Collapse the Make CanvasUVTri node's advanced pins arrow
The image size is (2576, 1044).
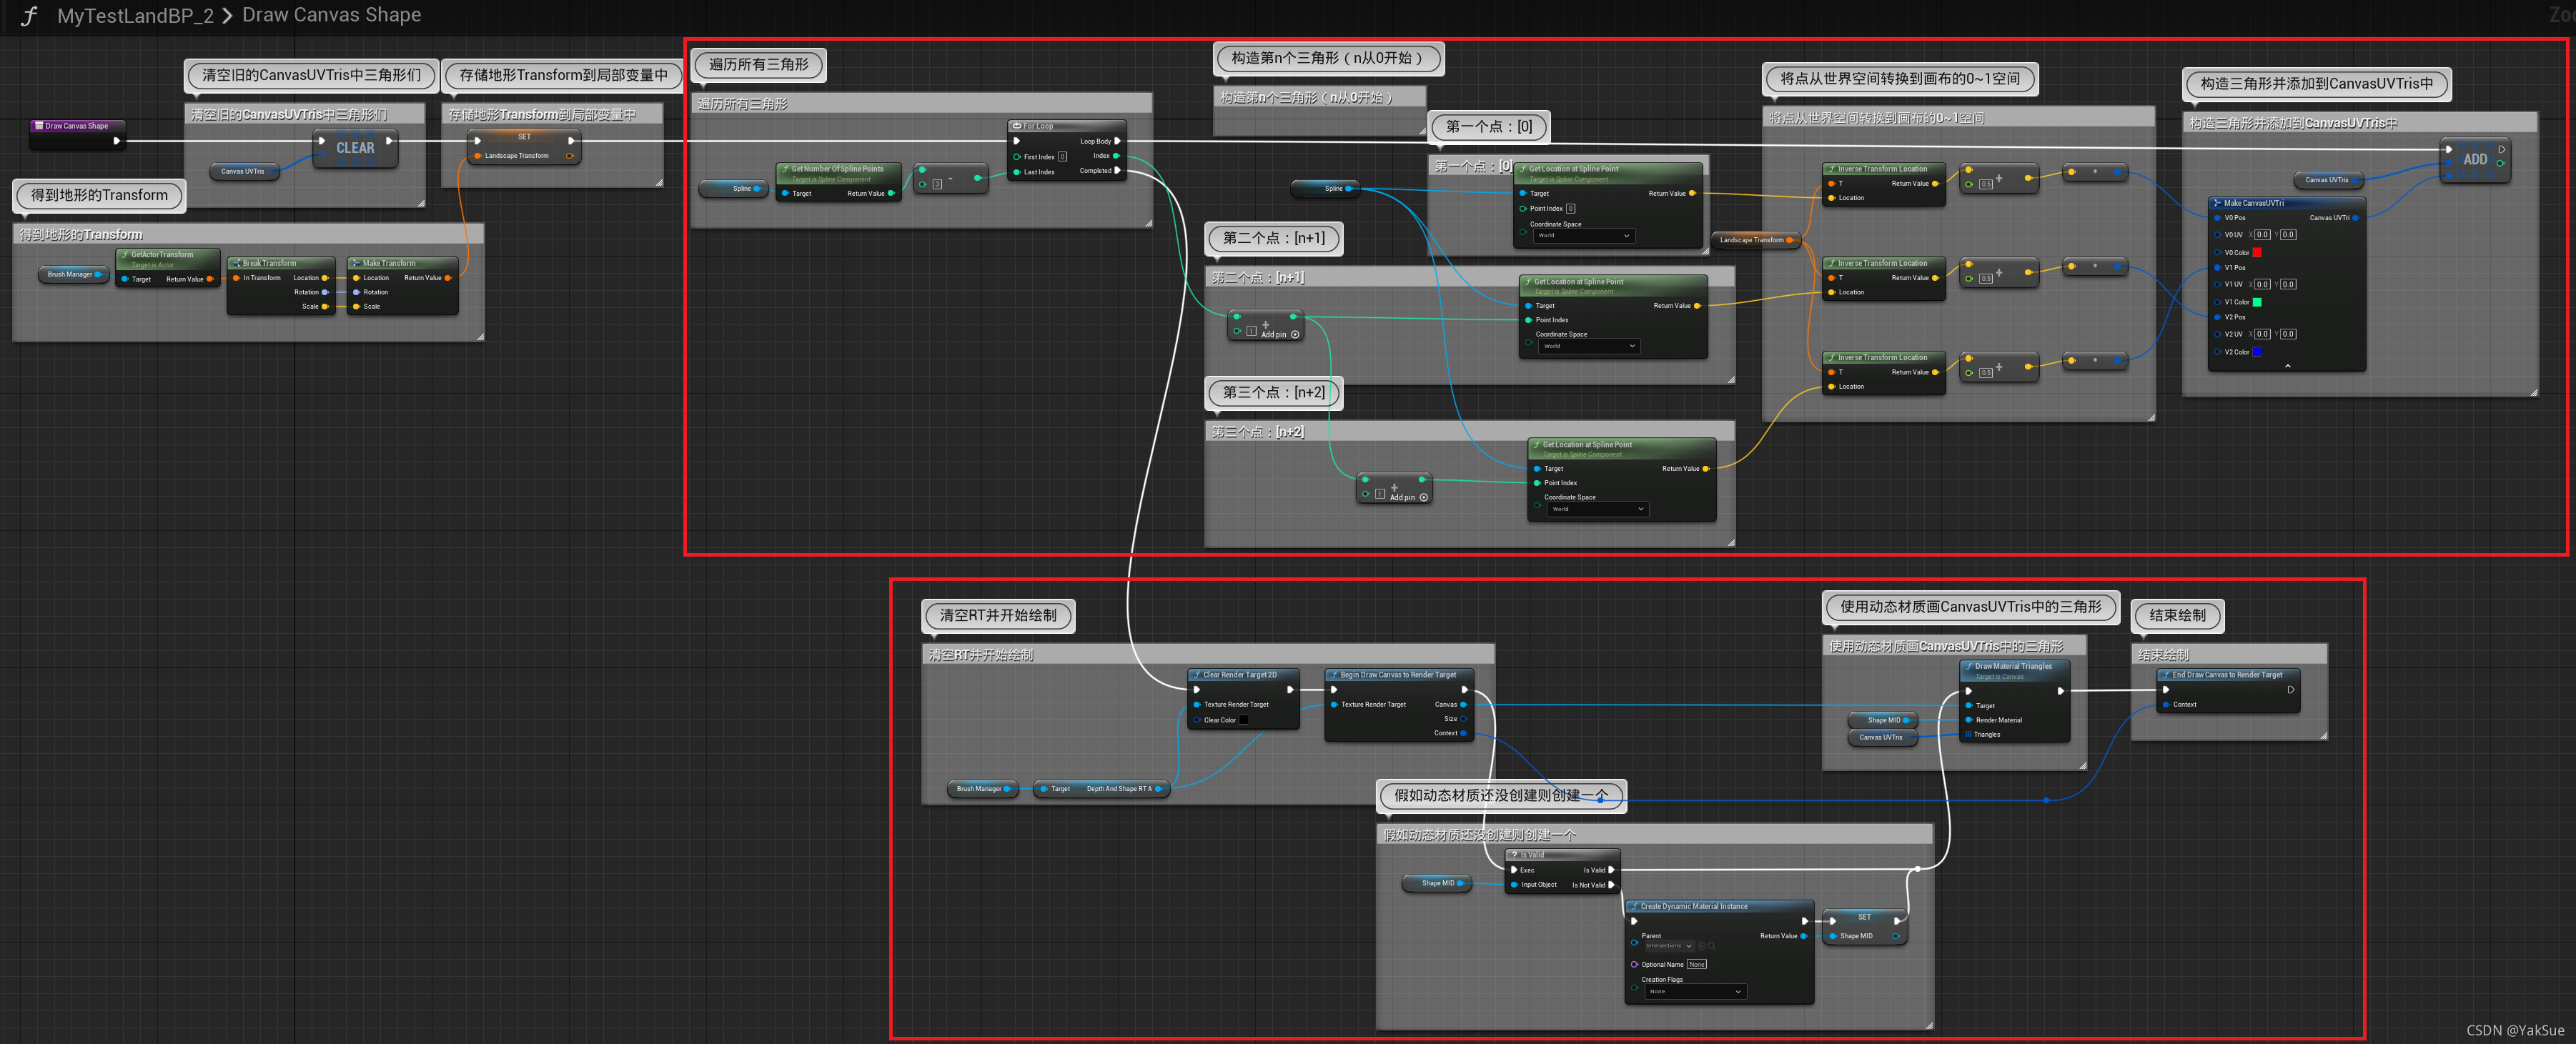pos(2287,366)
